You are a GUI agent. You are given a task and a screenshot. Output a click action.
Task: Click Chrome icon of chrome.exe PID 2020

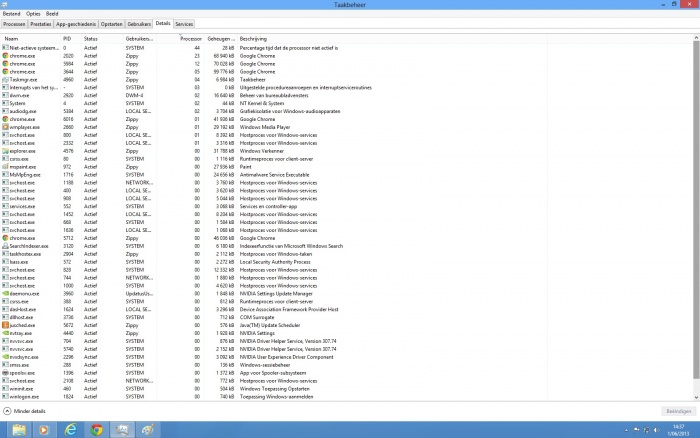point(5,56)
